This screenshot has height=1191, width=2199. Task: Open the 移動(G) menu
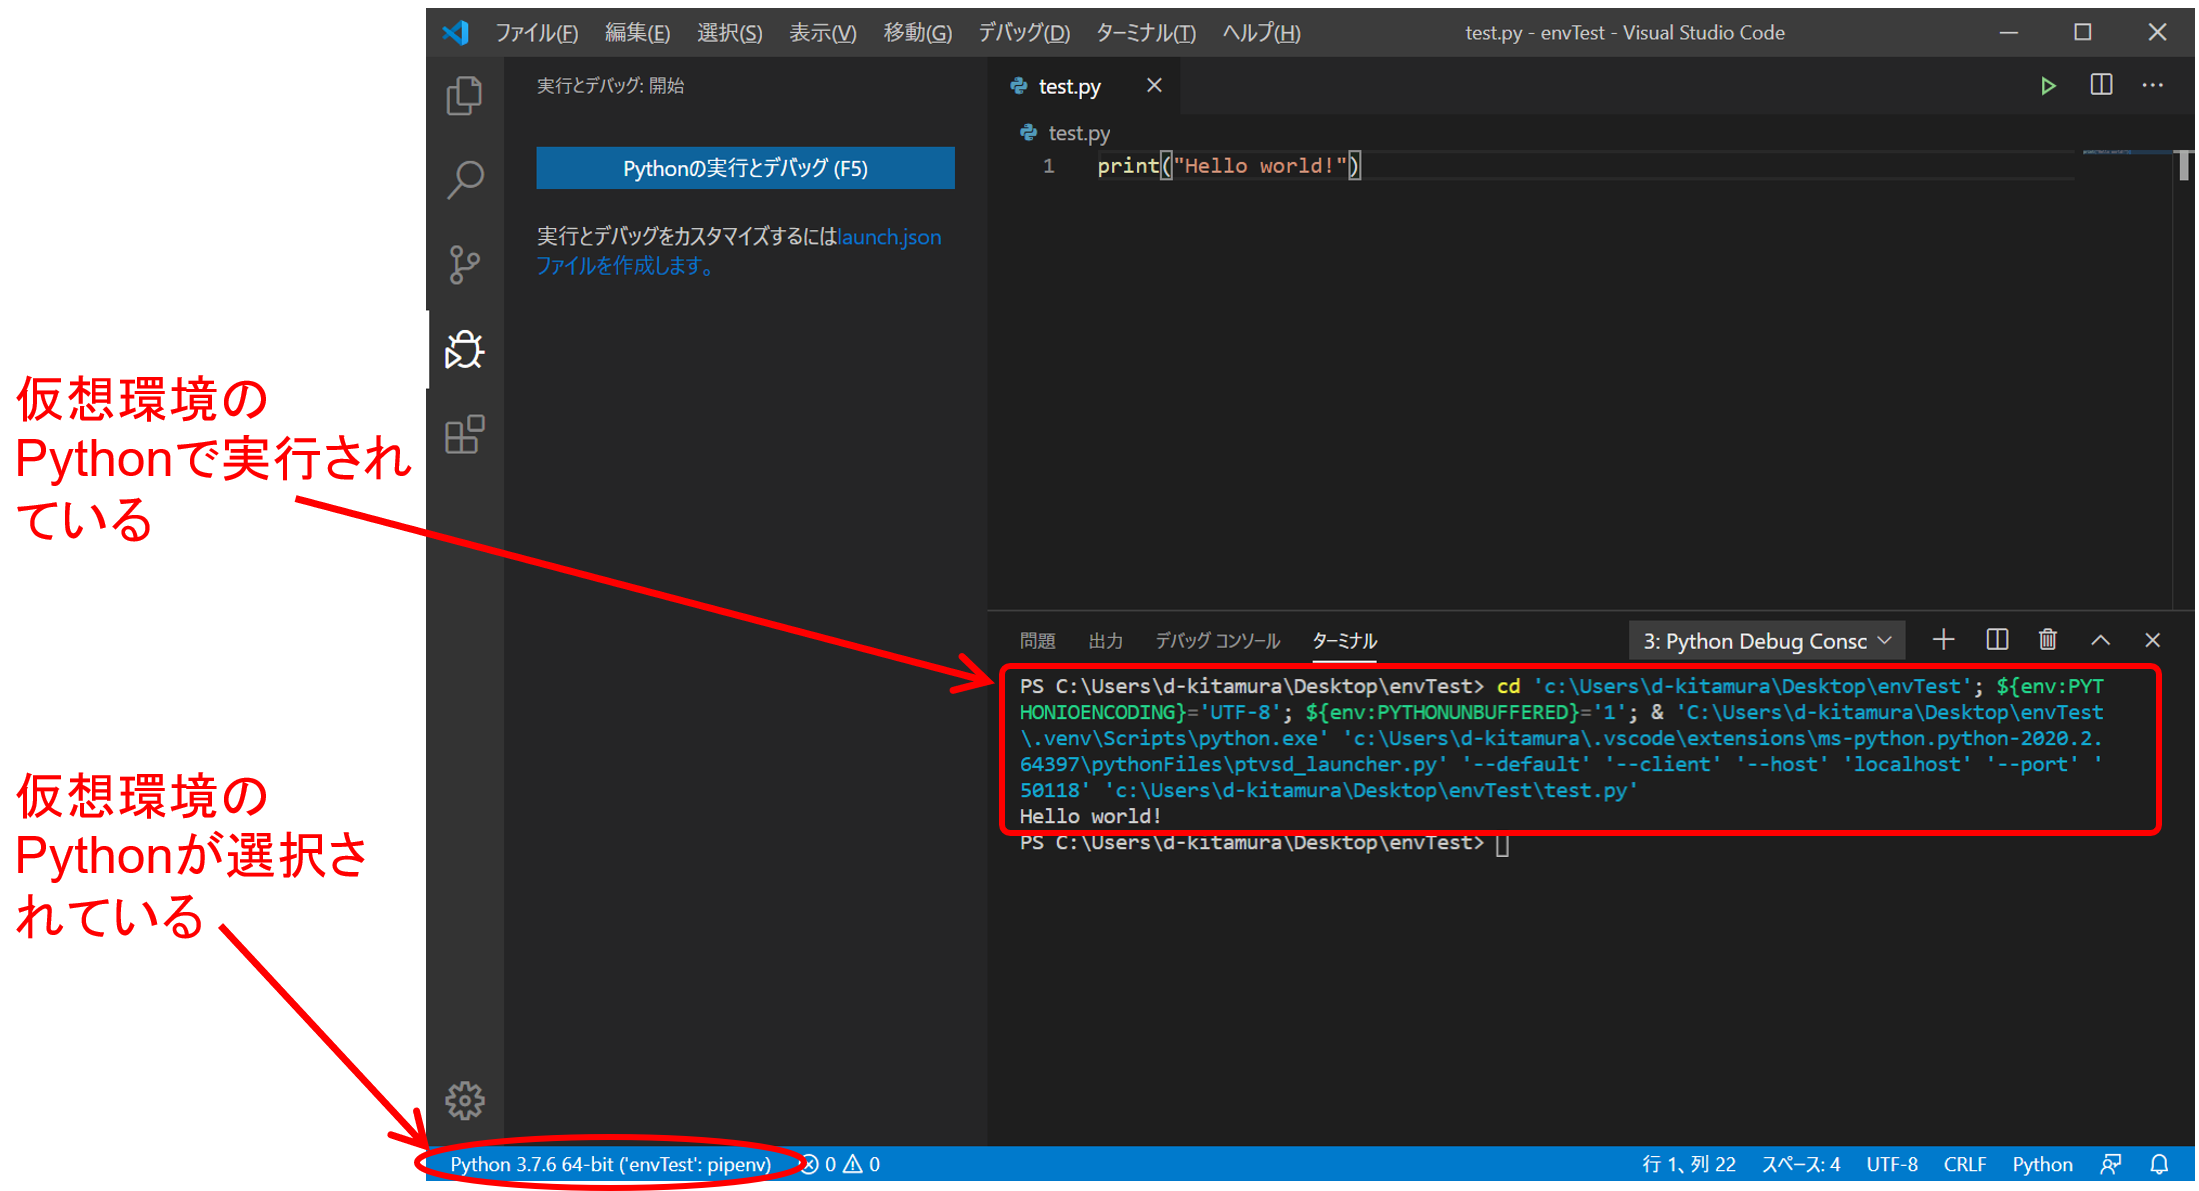coord(917,33)
